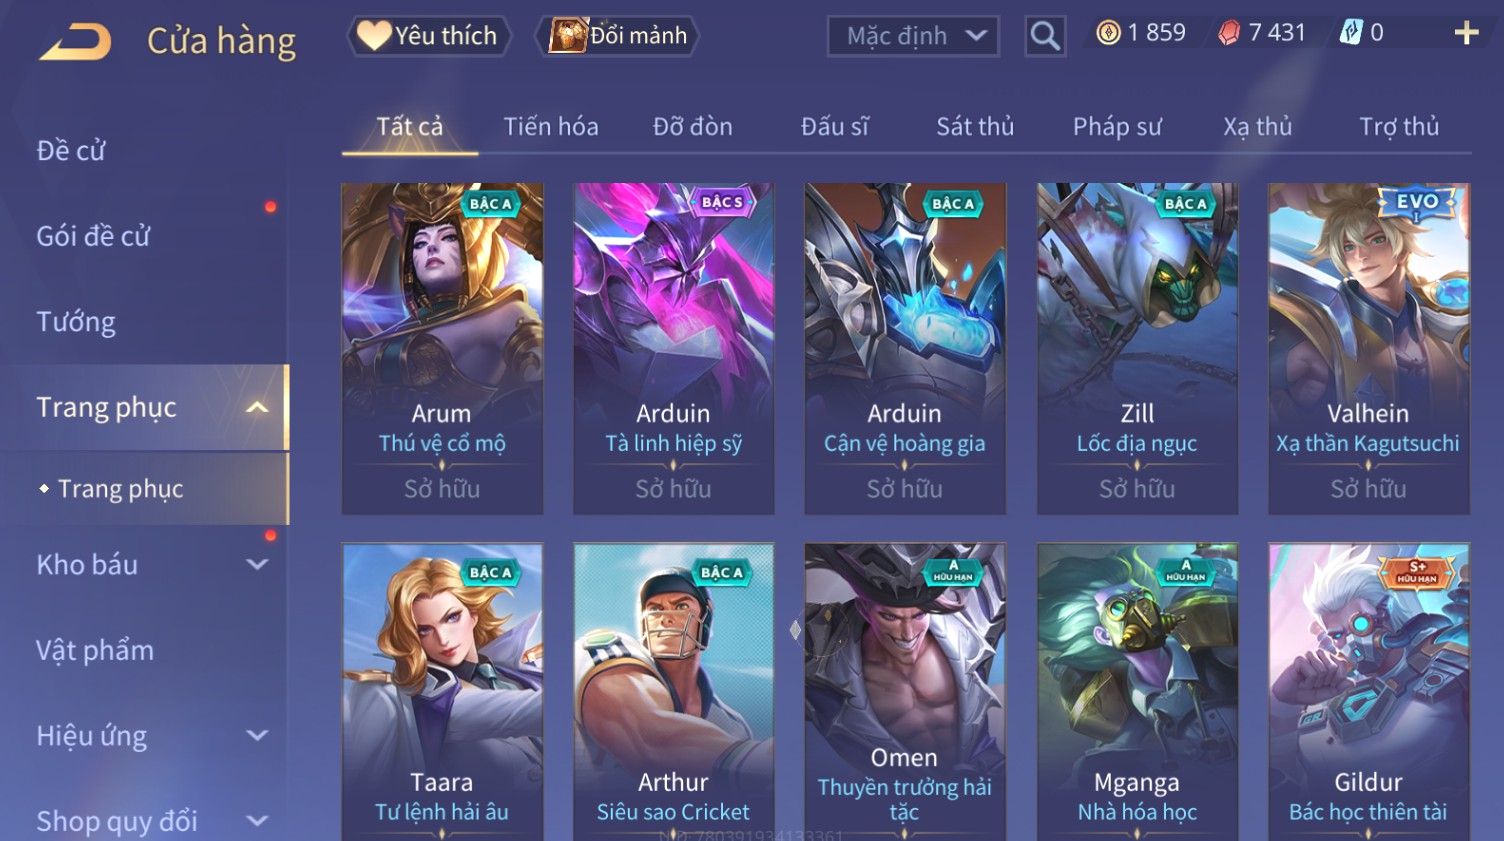
Task: Expand the Hiệu ứng sidebar section
Action: tap(257, 735)
